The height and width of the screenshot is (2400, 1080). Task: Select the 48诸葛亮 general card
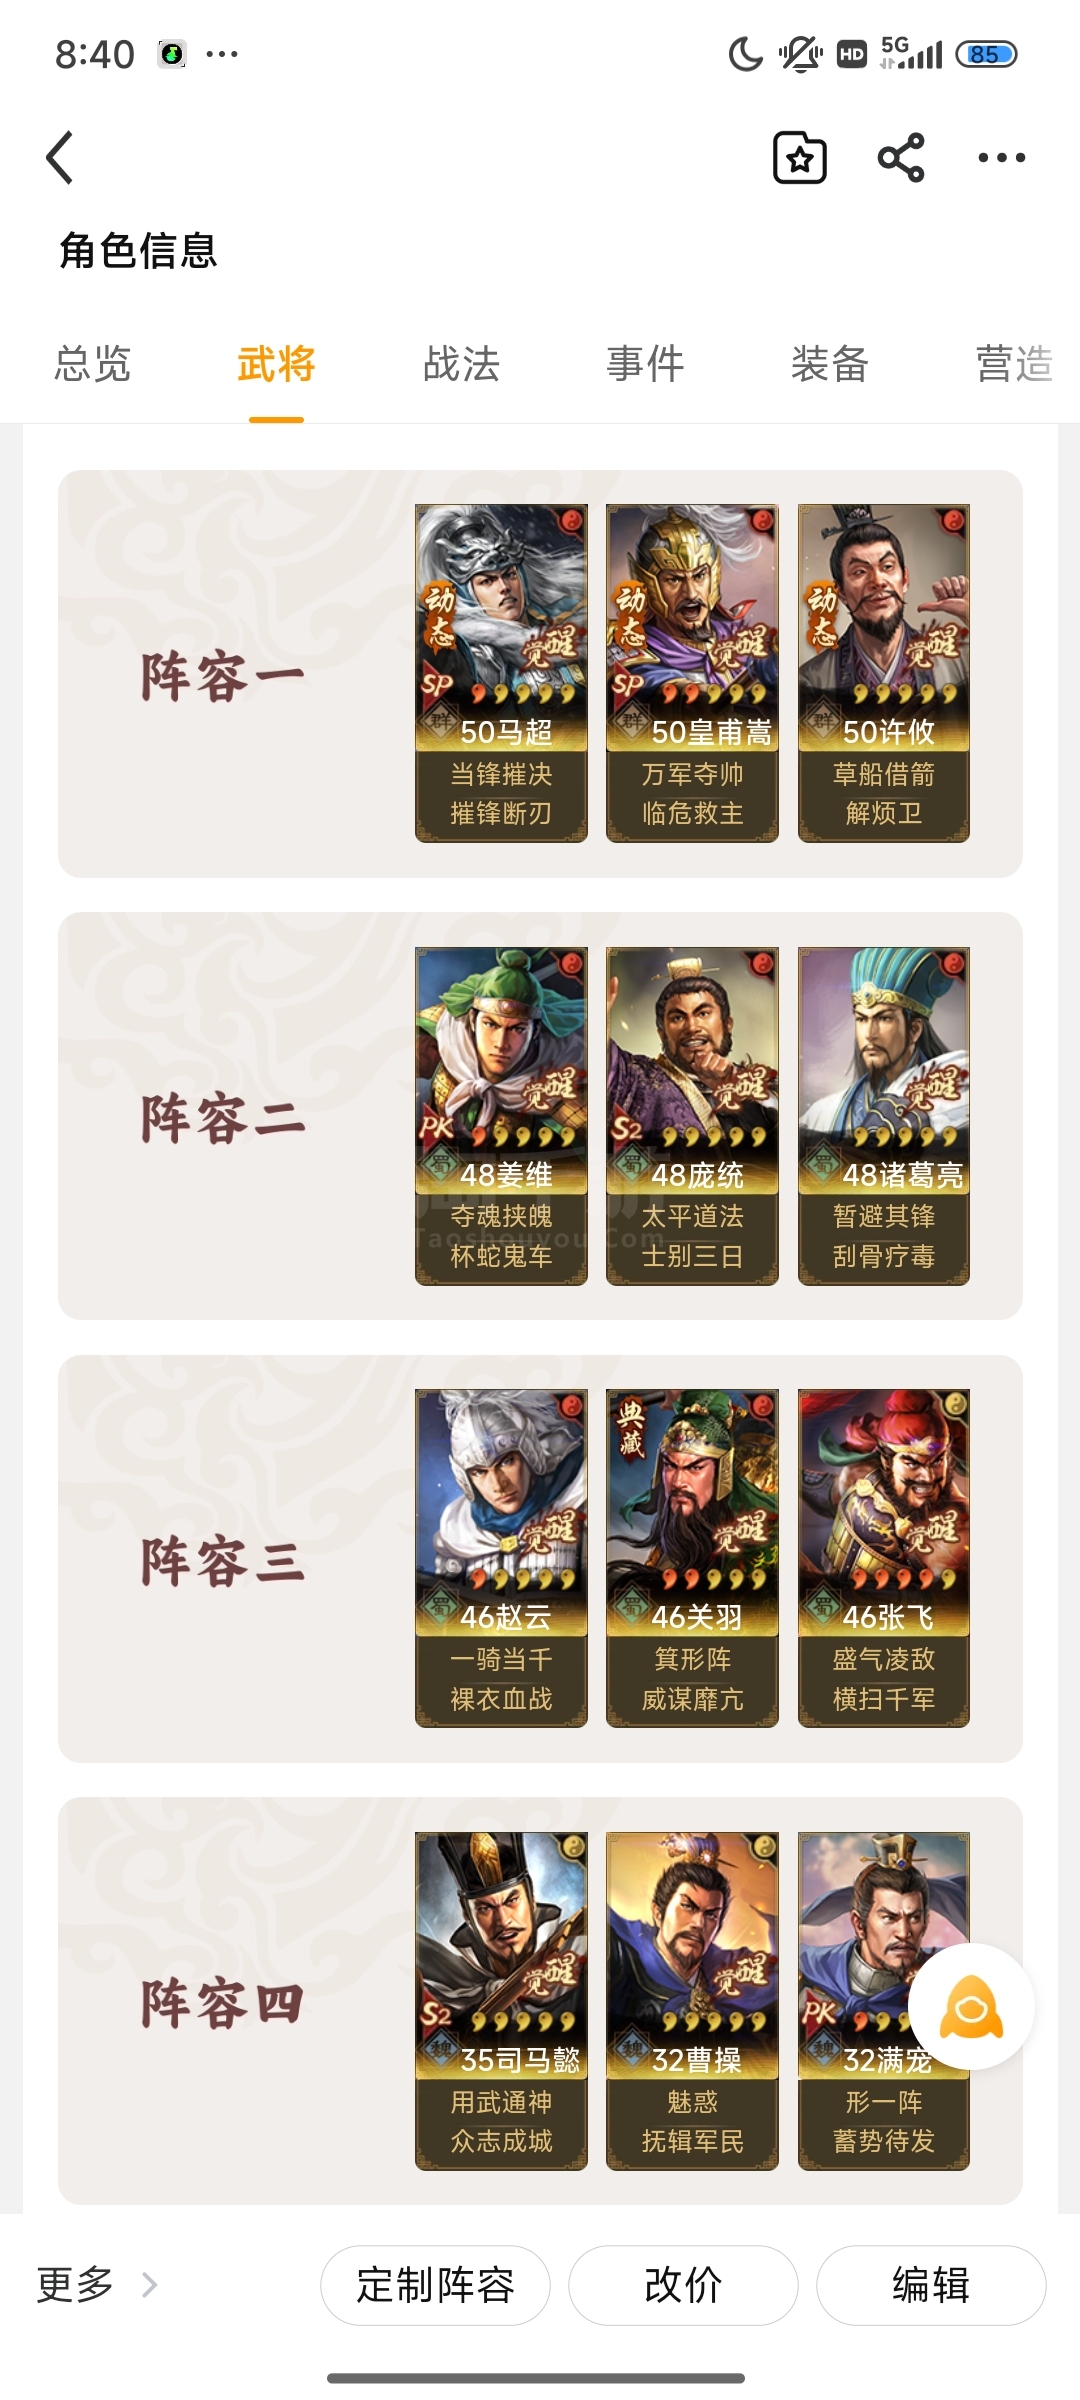(x=884, y=1116)
